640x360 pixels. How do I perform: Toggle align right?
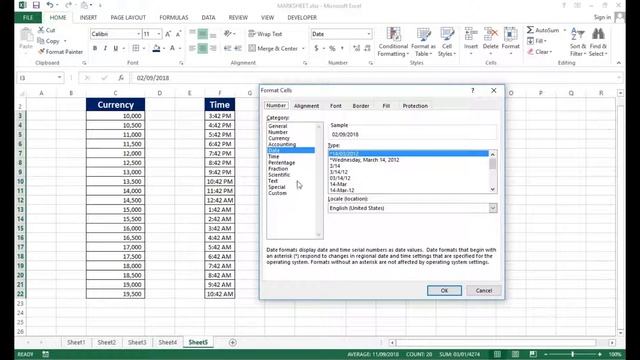[213, 48]
